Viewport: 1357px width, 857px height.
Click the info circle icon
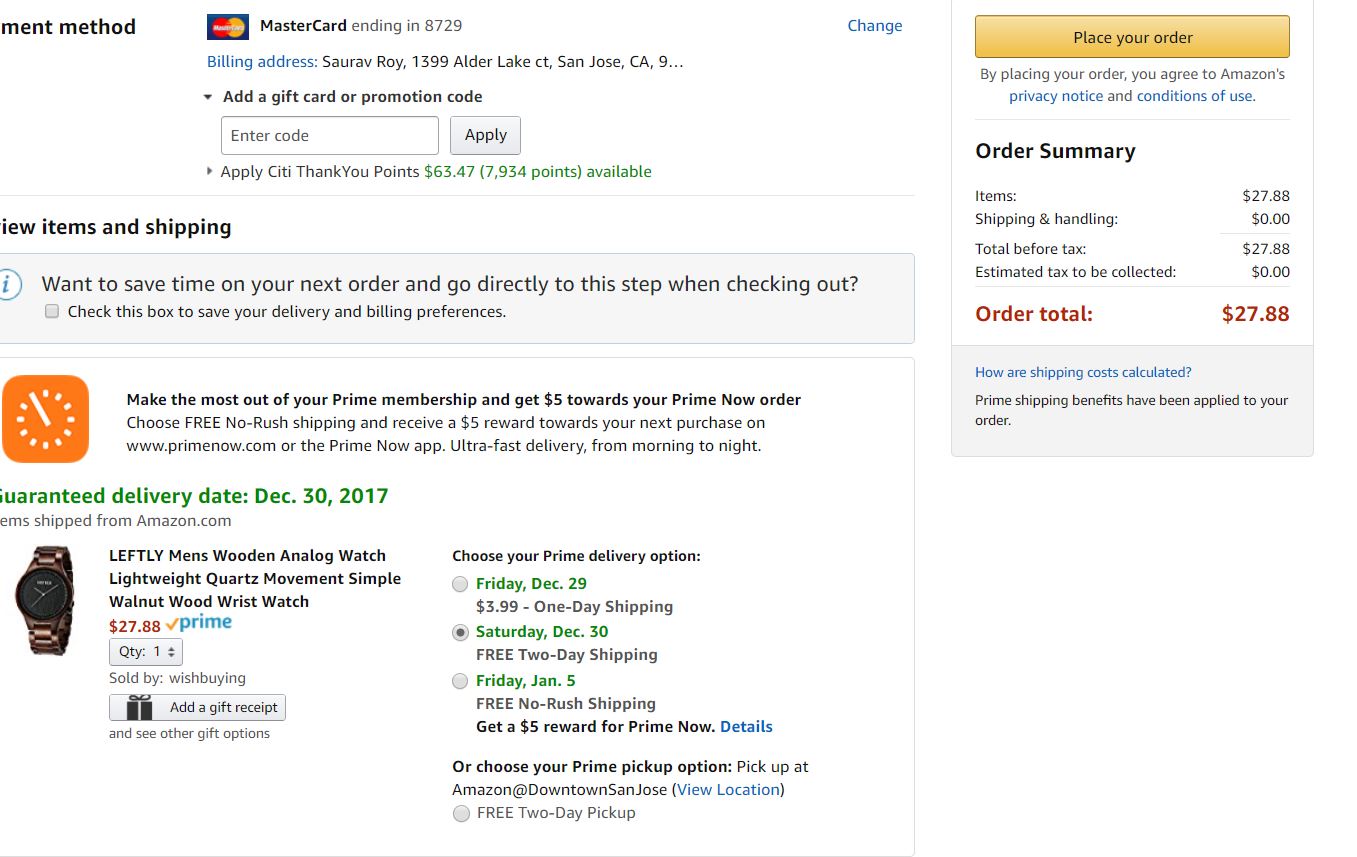[x=9, y=283]
